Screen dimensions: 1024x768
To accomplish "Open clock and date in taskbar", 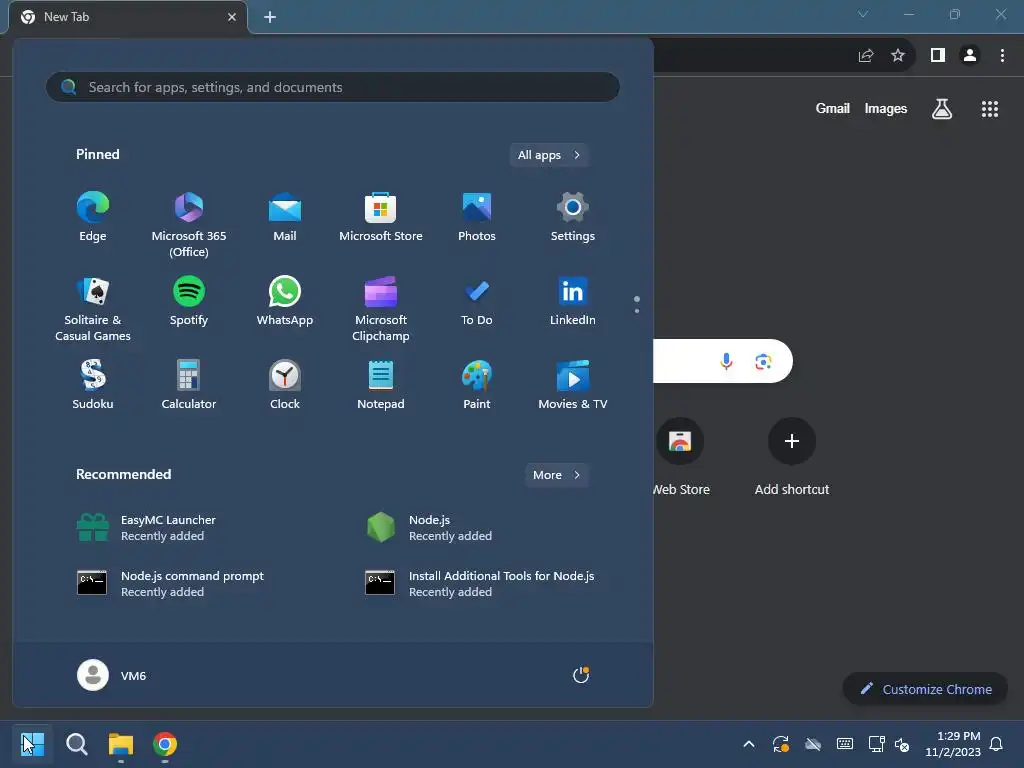I will pos(953,744).
